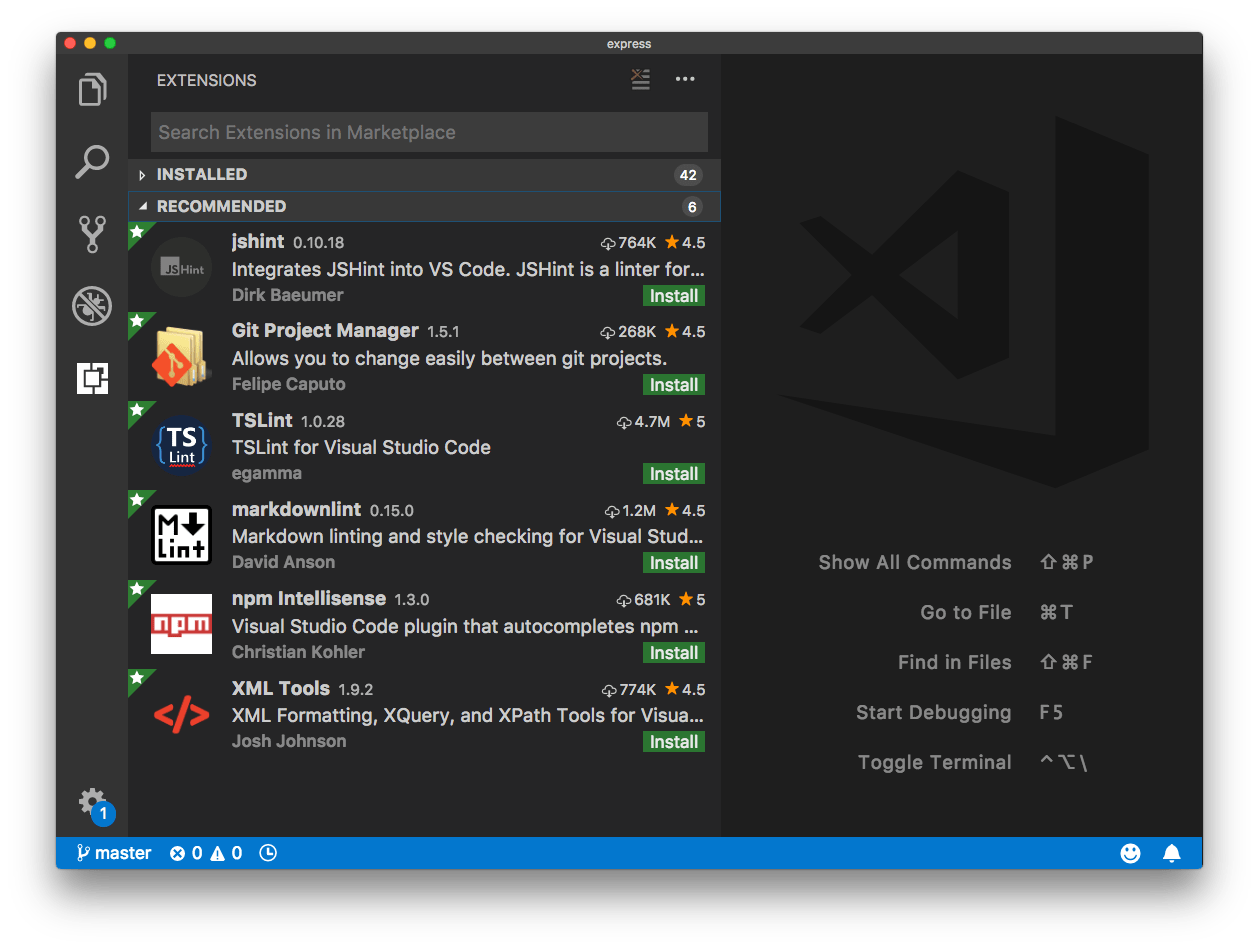Click the EXTENSIONS panel title
Viewport: 1259px width, 949px height.
(x=207, y=80)
